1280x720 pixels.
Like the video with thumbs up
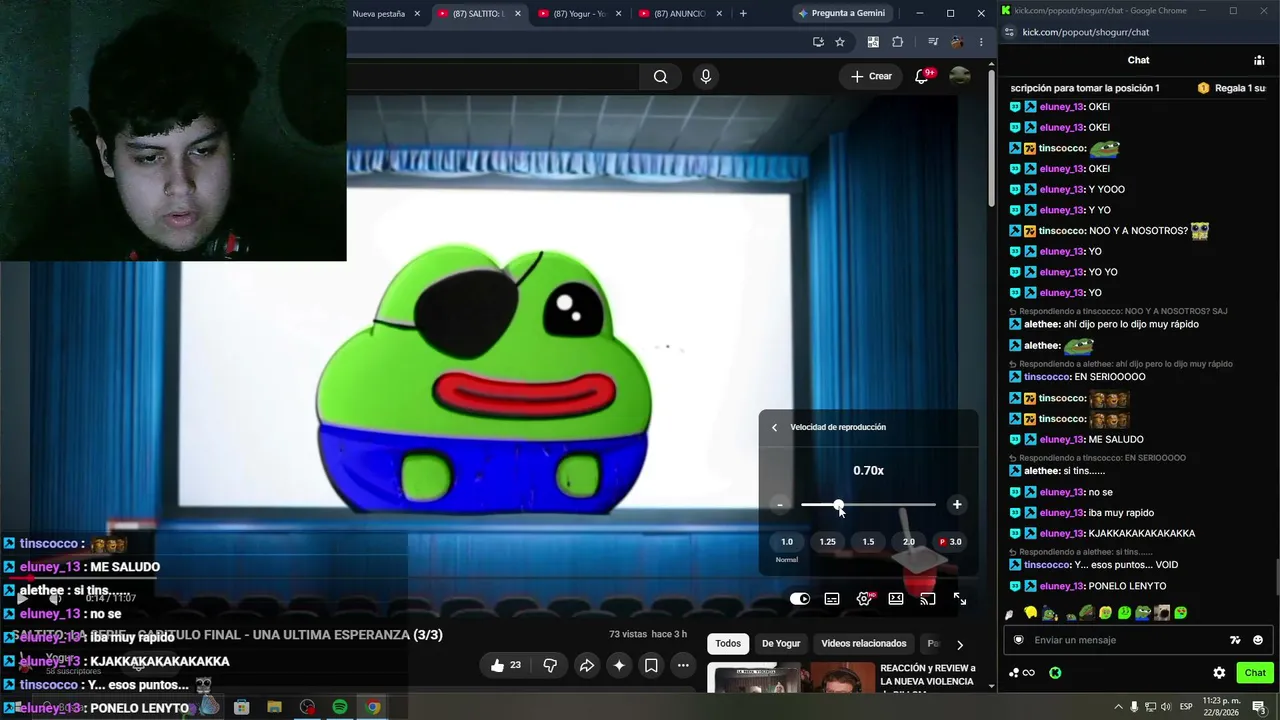point(506,665)
